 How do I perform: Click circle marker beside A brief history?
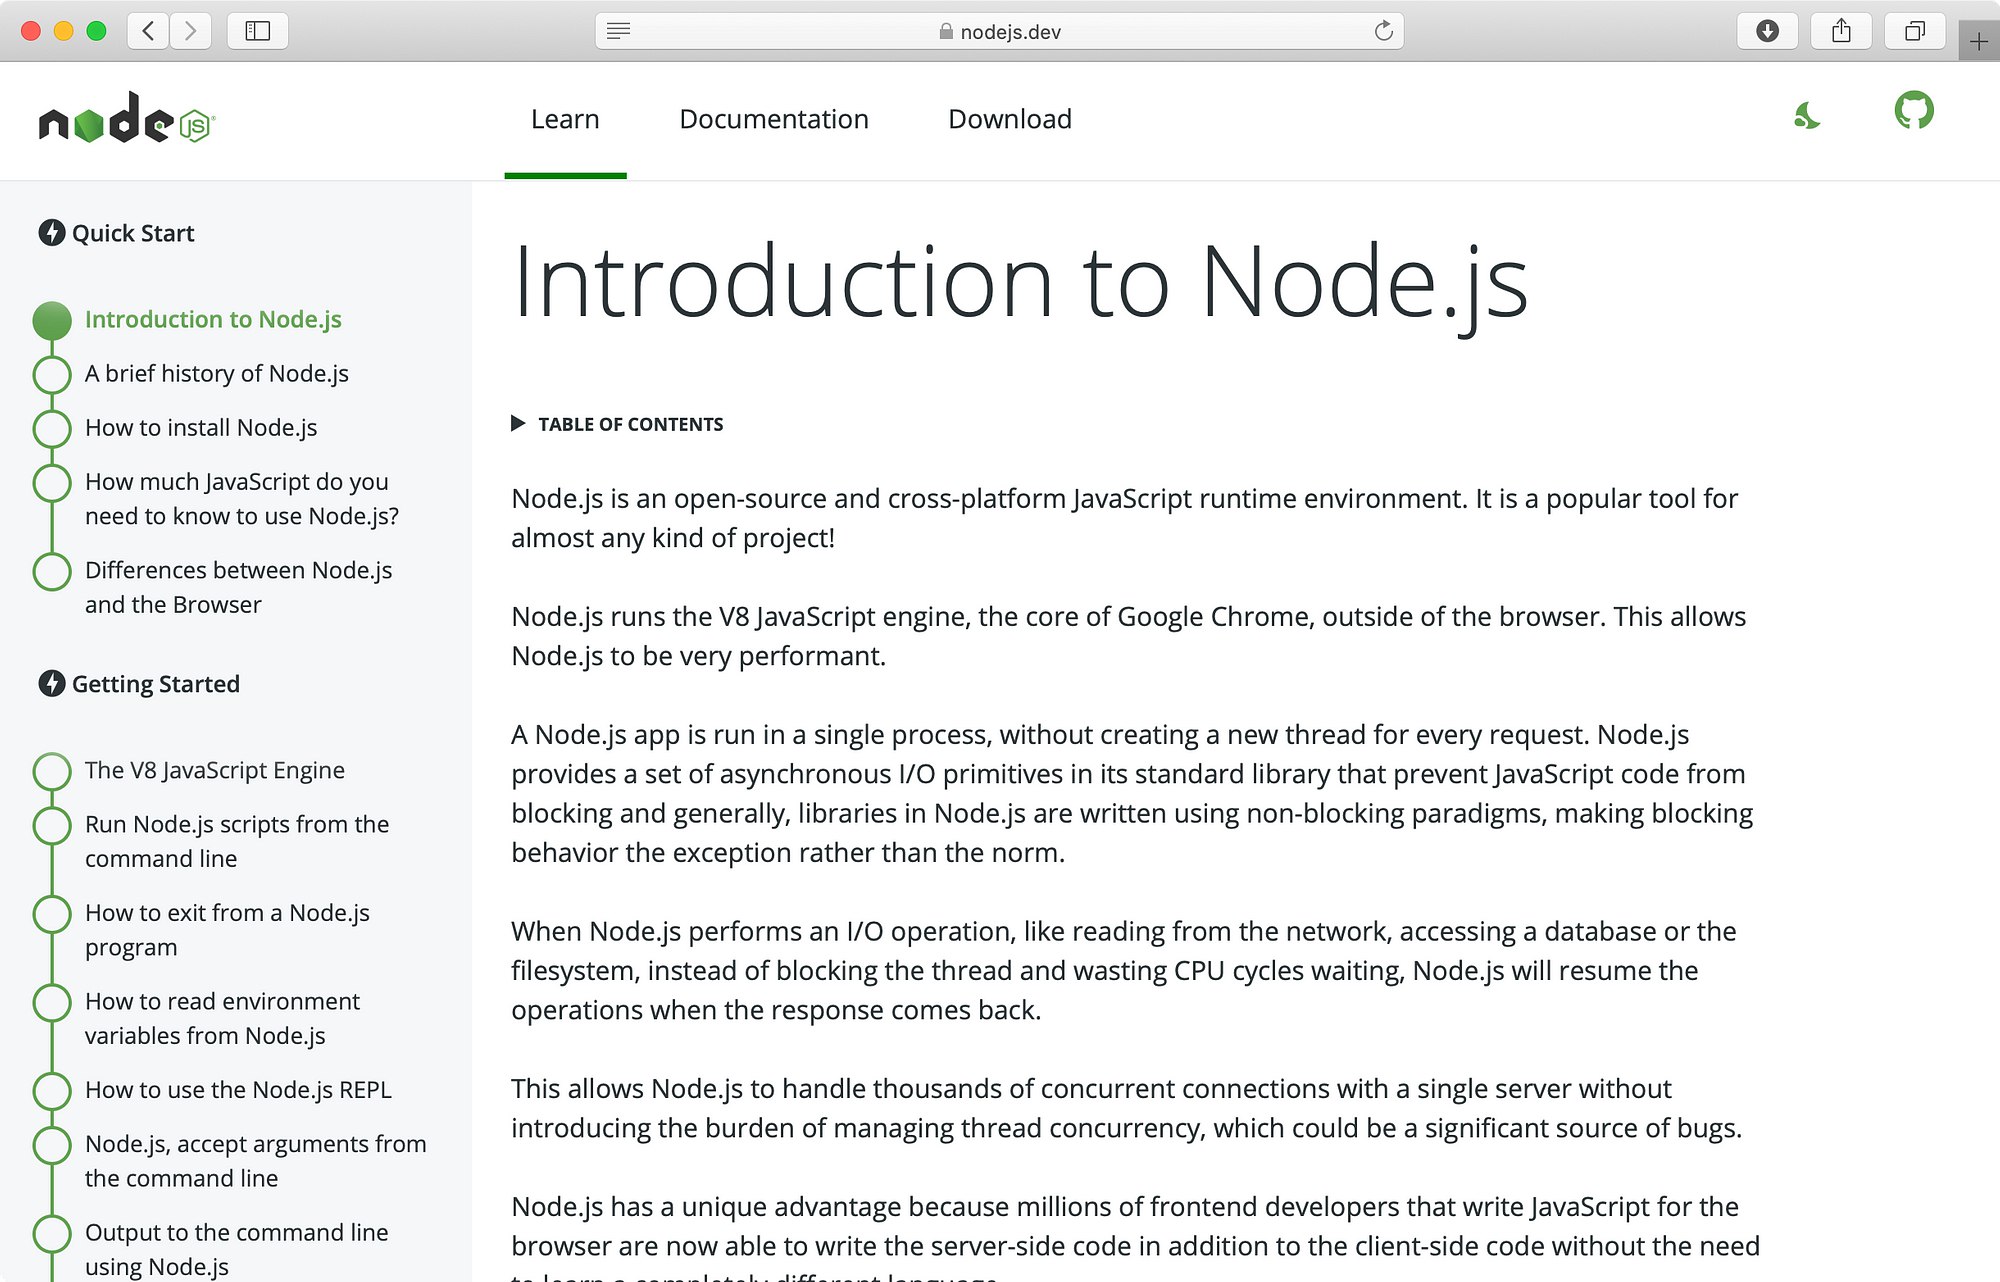tap(52, 375)
